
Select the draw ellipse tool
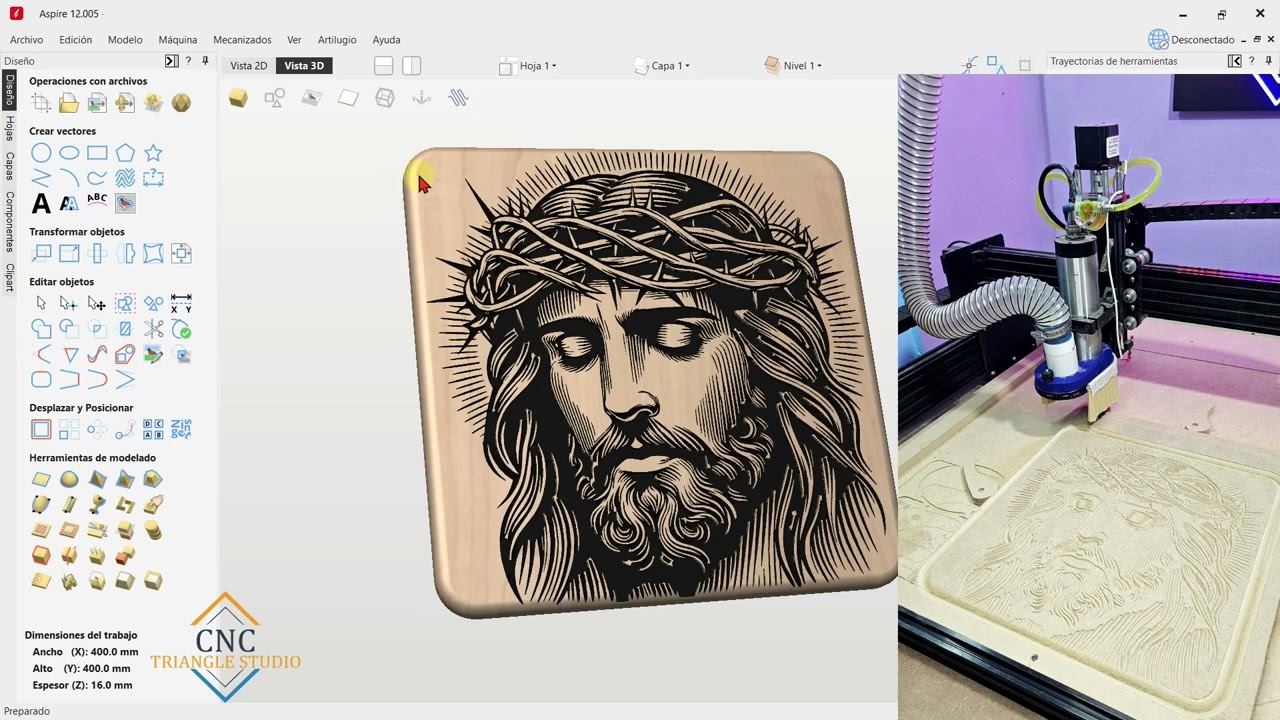69,153
